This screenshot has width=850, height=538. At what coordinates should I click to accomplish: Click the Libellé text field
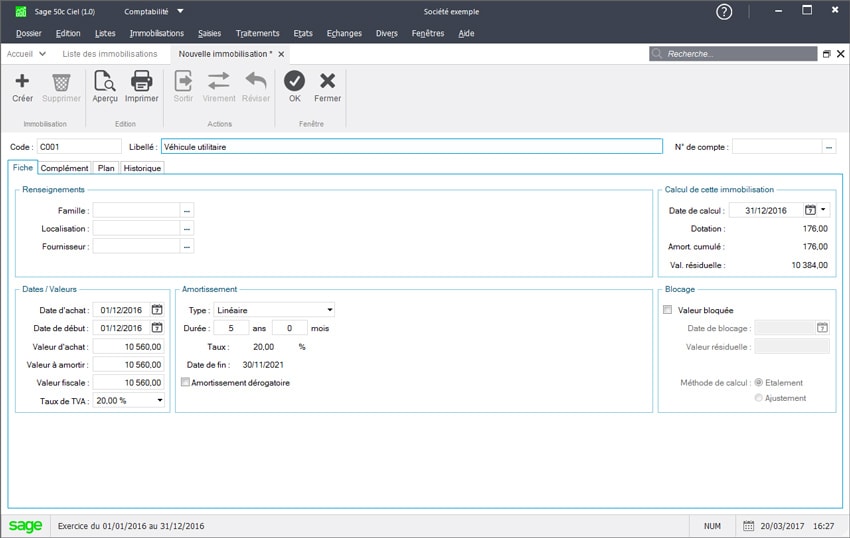411,147
